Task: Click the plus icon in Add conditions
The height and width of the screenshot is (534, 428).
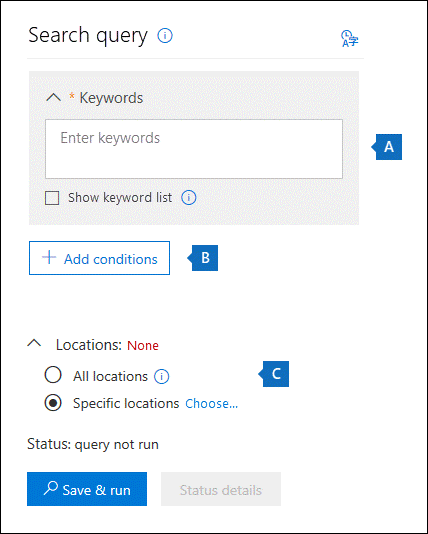Action: point(49,257)
